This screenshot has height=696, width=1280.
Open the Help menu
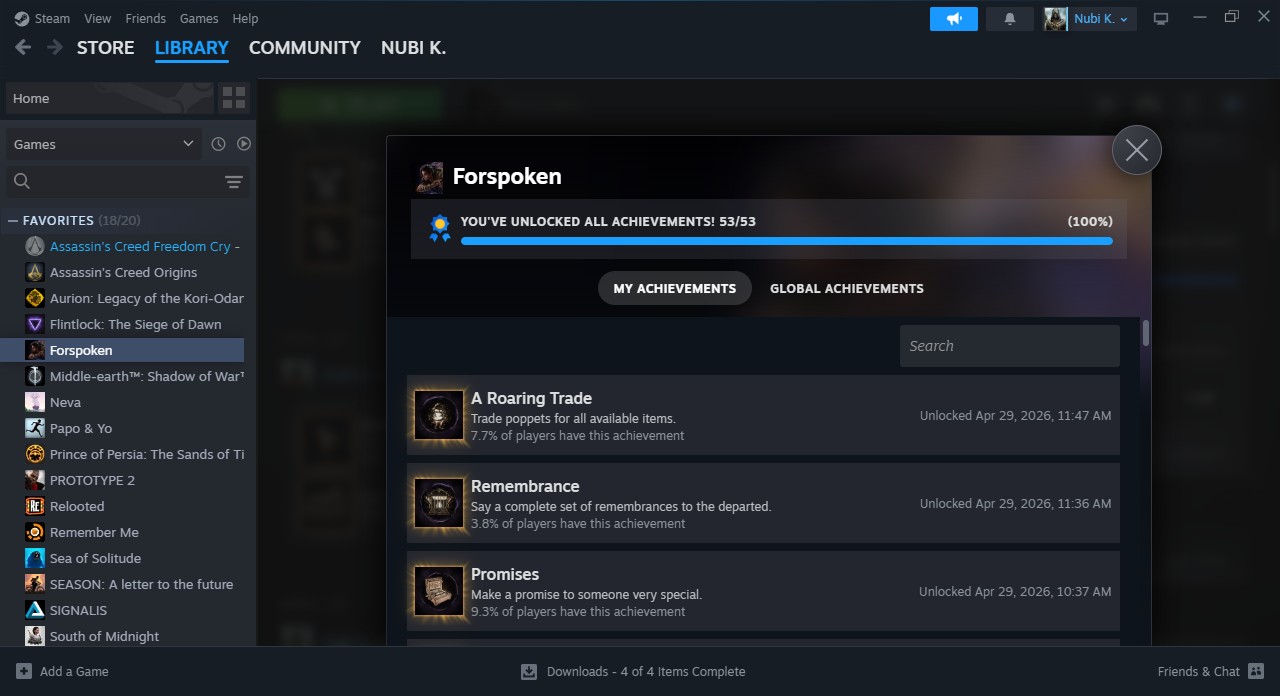tap(245, 18)
